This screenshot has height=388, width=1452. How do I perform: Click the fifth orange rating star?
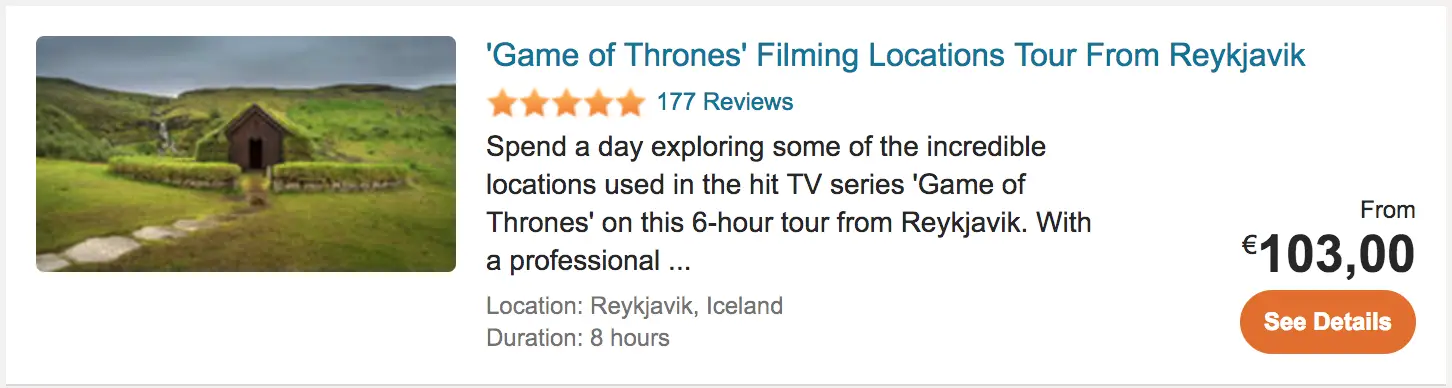point(630,102)
